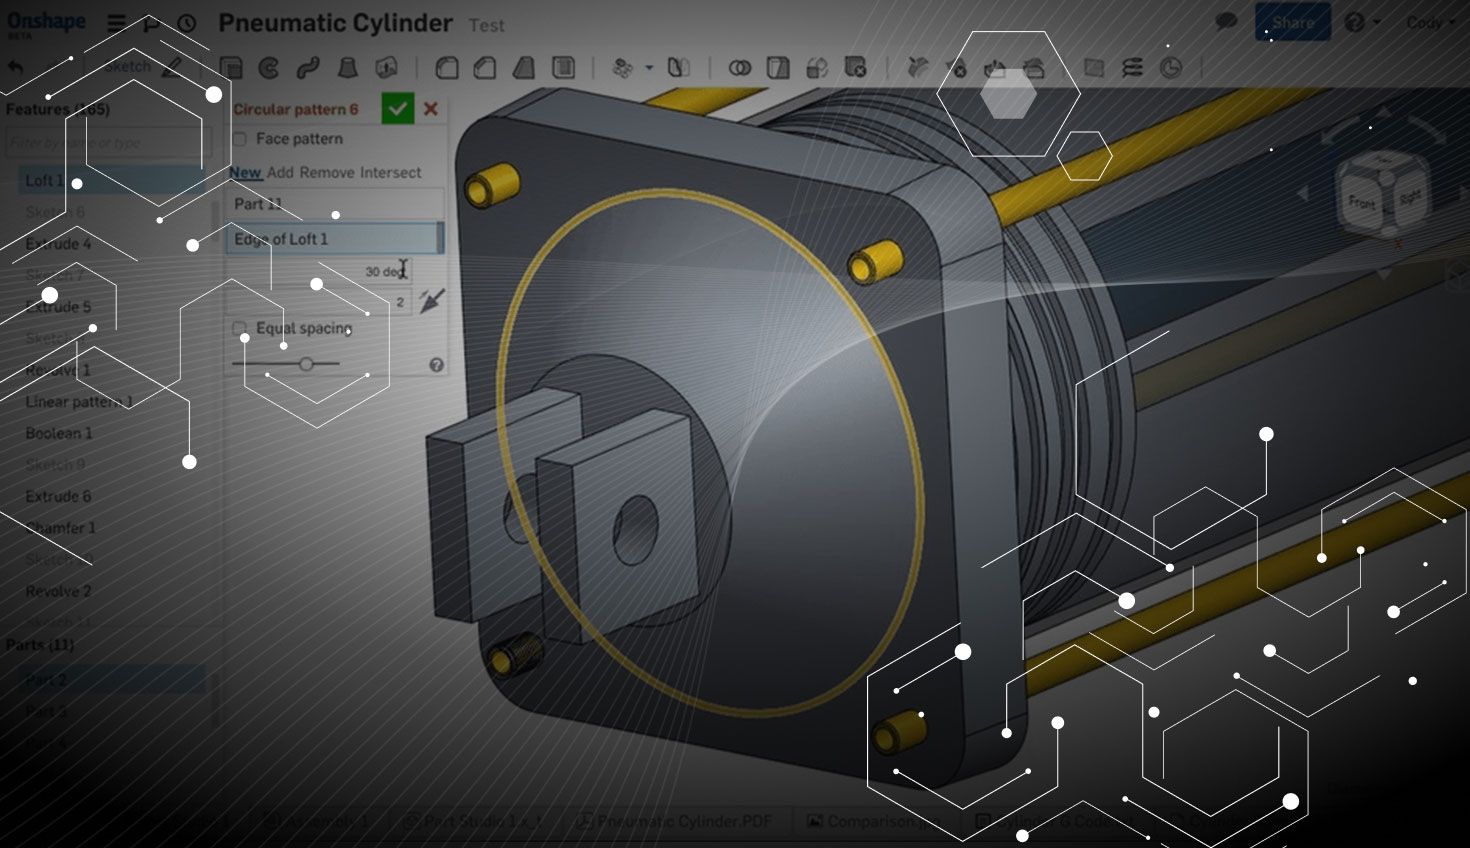Expand the pattern tool dropdown arrow
1470x848 pixels.
click(649, 68)
